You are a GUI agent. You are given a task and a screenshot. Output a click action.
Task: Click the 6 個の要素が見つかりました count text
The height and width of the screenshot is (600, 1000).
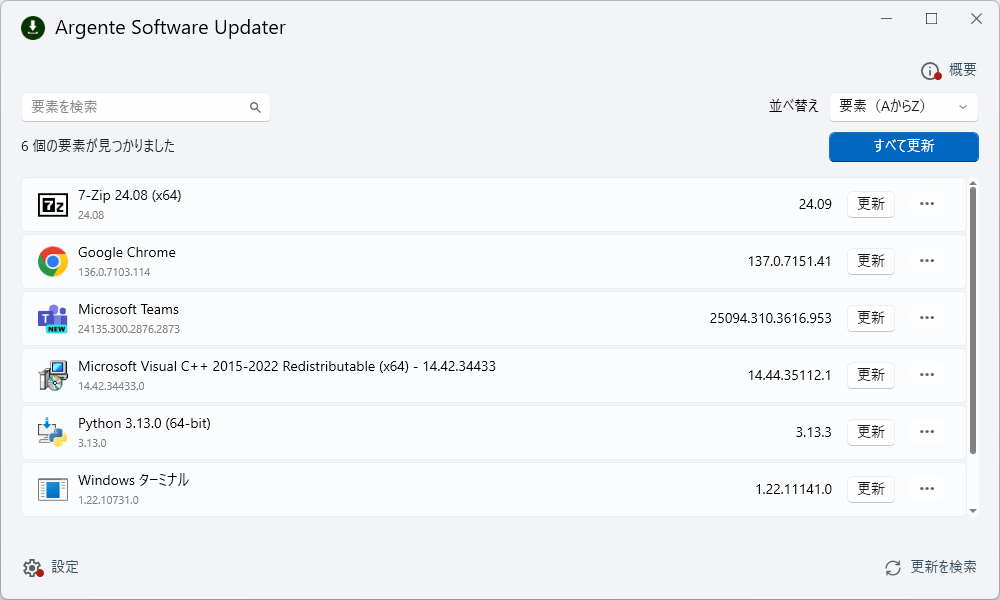coord(98,146)
